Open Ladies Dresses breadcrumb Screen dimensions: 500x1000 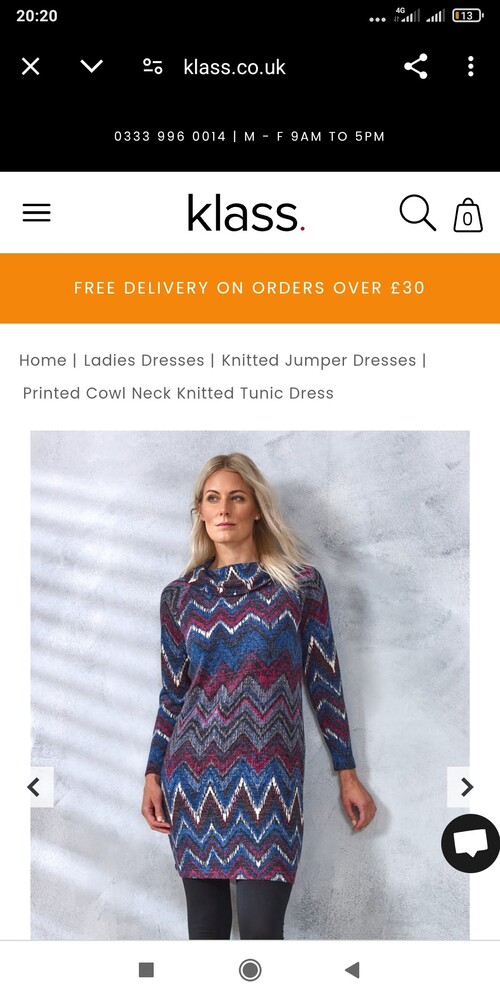(144, 360)
